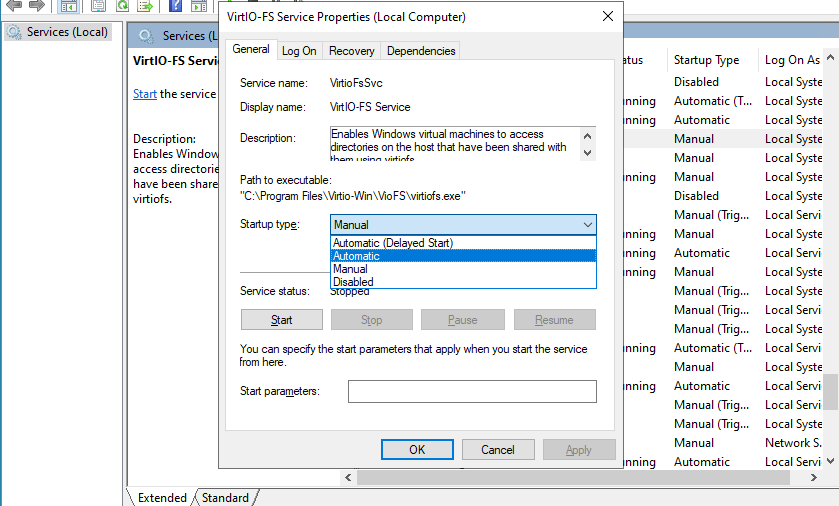
Task: Click the Refresh toolbar icon
Action: click(123, 5)
